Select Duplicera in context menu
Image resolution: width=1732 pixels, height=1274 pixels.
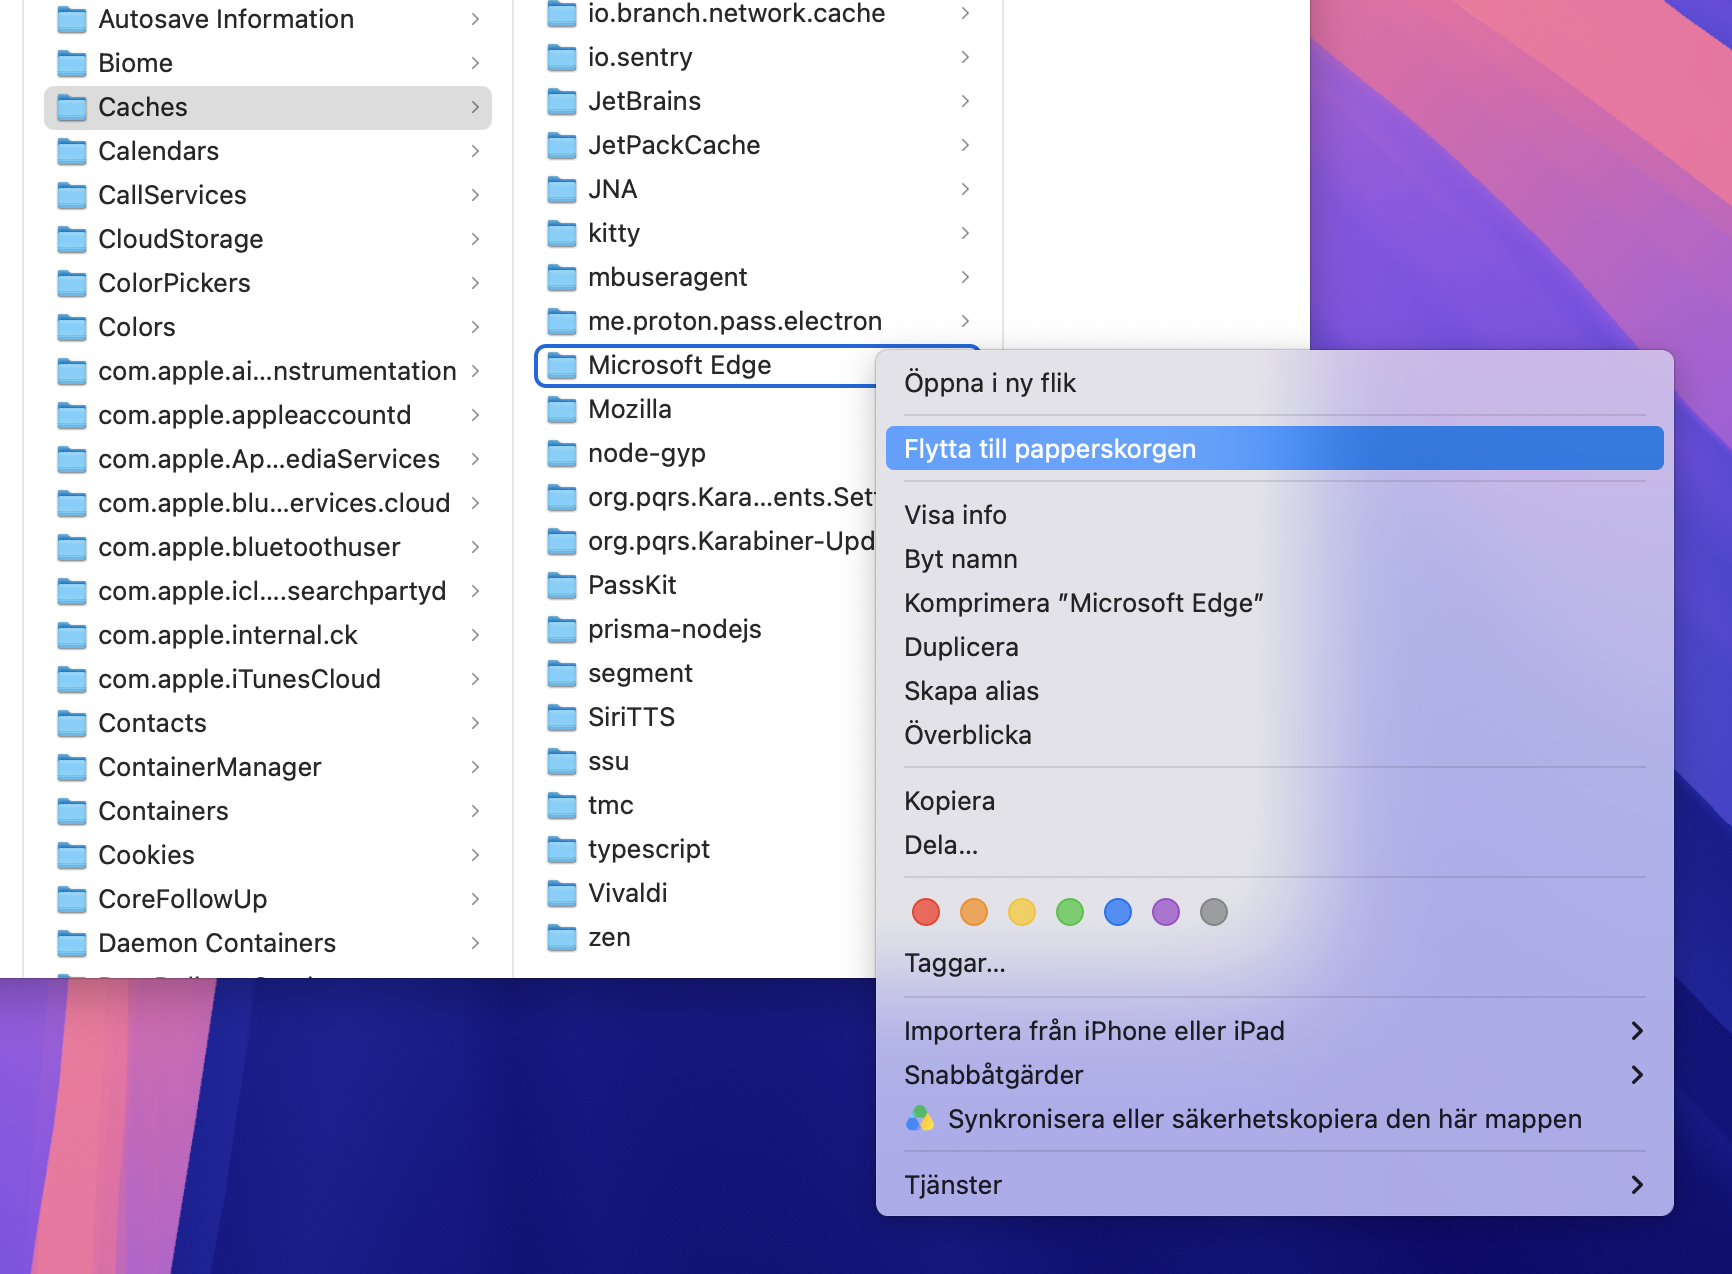pyautogui.click(x=1275, y=647)
